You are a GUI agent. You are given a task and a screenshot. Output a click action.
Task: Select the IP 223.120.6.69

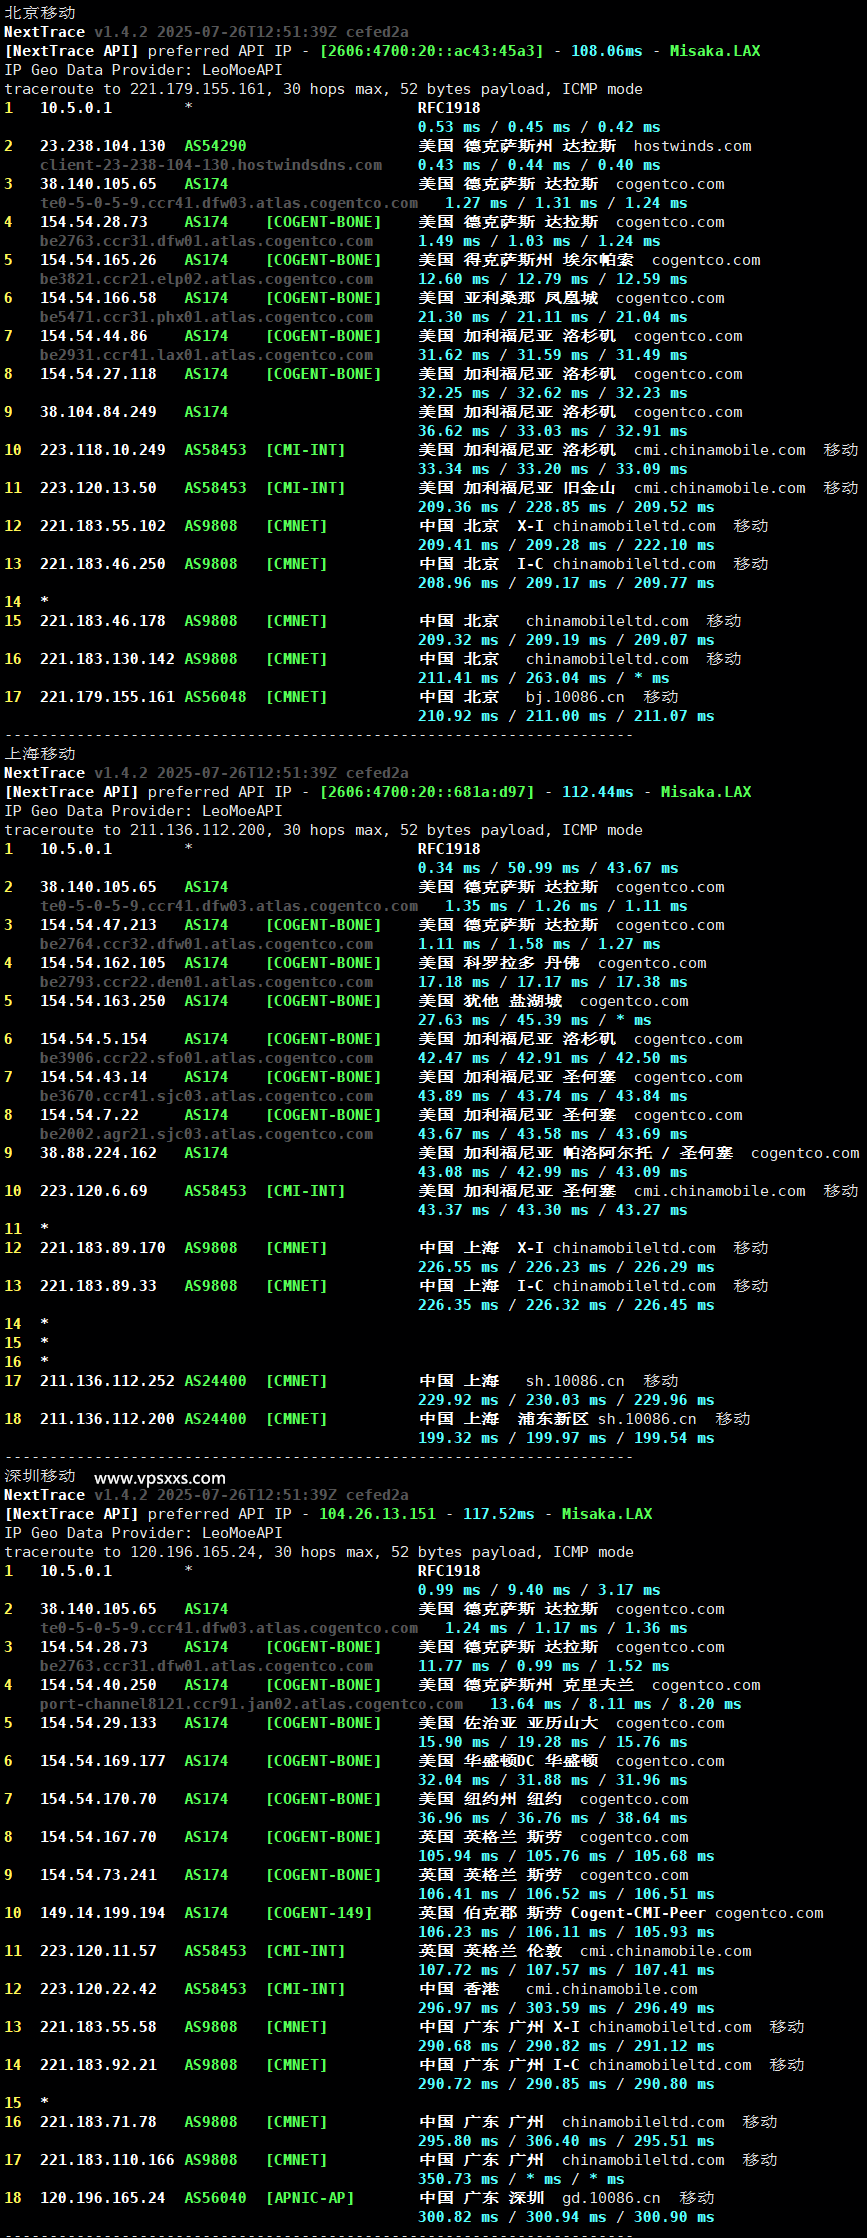pos(94,1191)
